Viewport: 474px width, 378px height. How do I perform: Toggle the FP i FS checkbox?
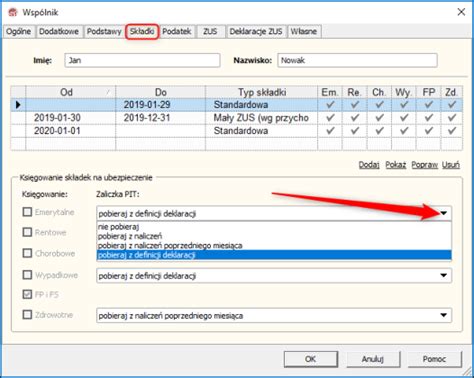27,294
